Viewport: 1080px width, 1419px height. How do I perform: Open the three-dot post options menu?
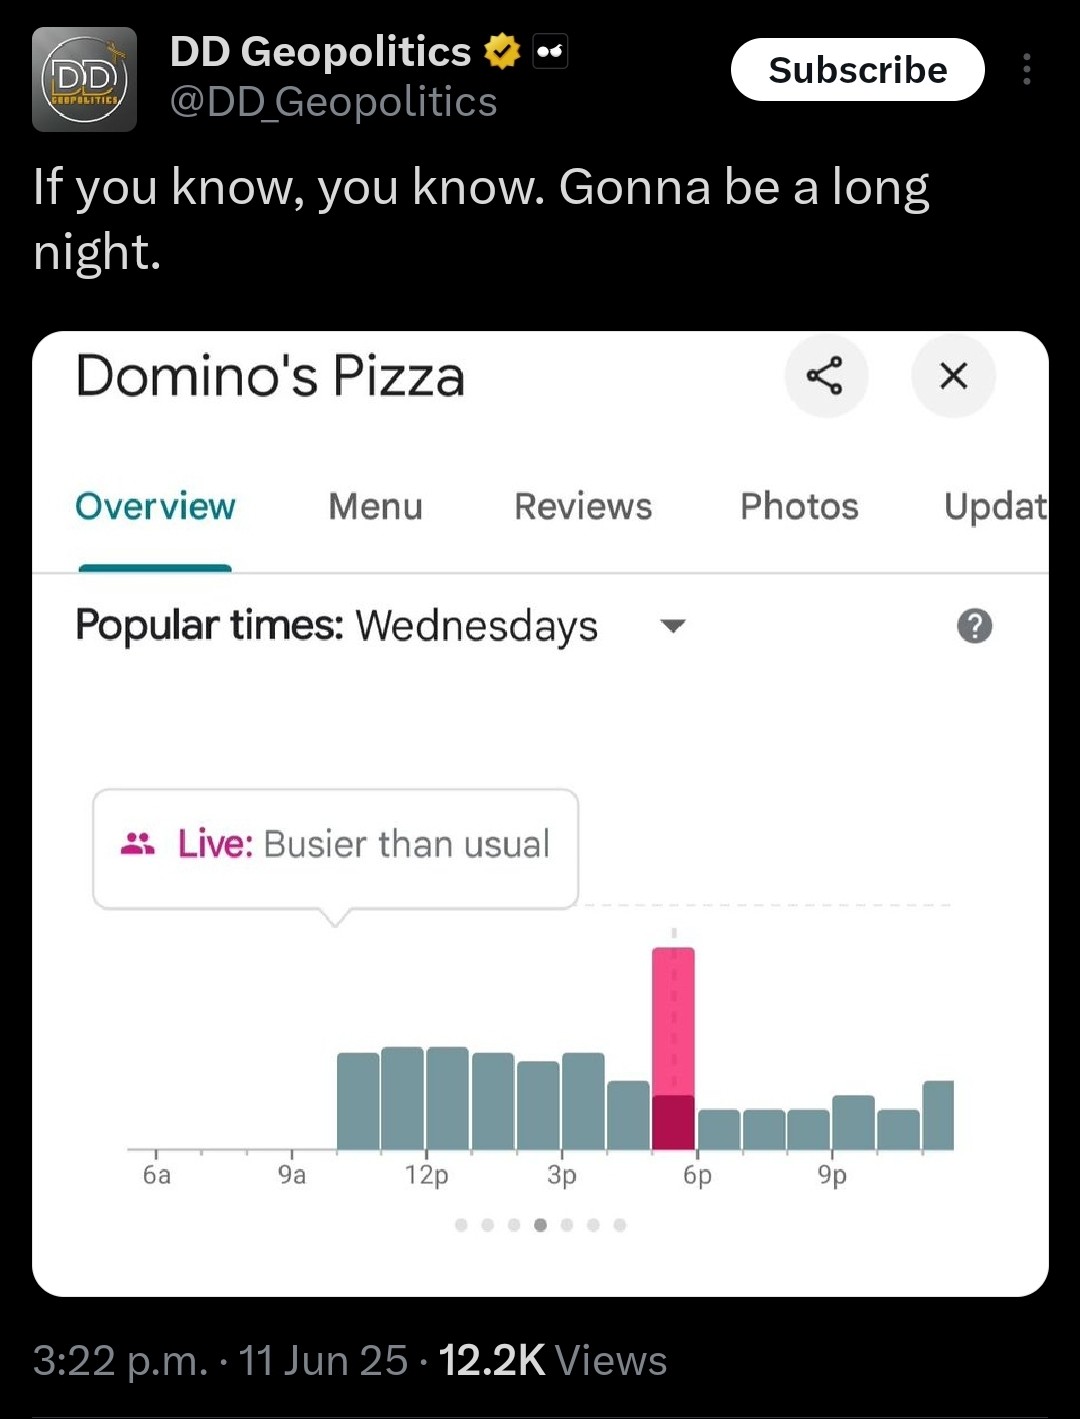[1026, 69]
